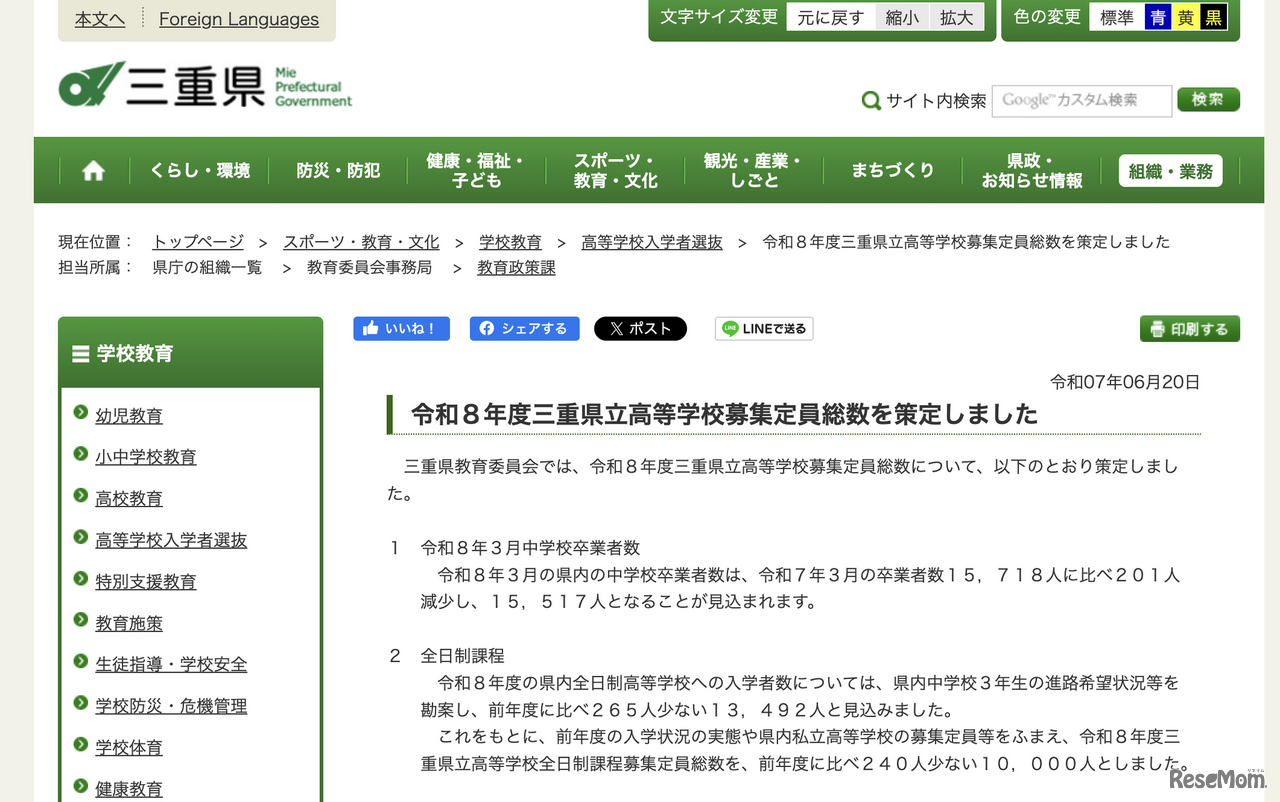1280x802 pixels.
Task: Open 高校教育 in sidebar
Action: click(x=129, y=499)
